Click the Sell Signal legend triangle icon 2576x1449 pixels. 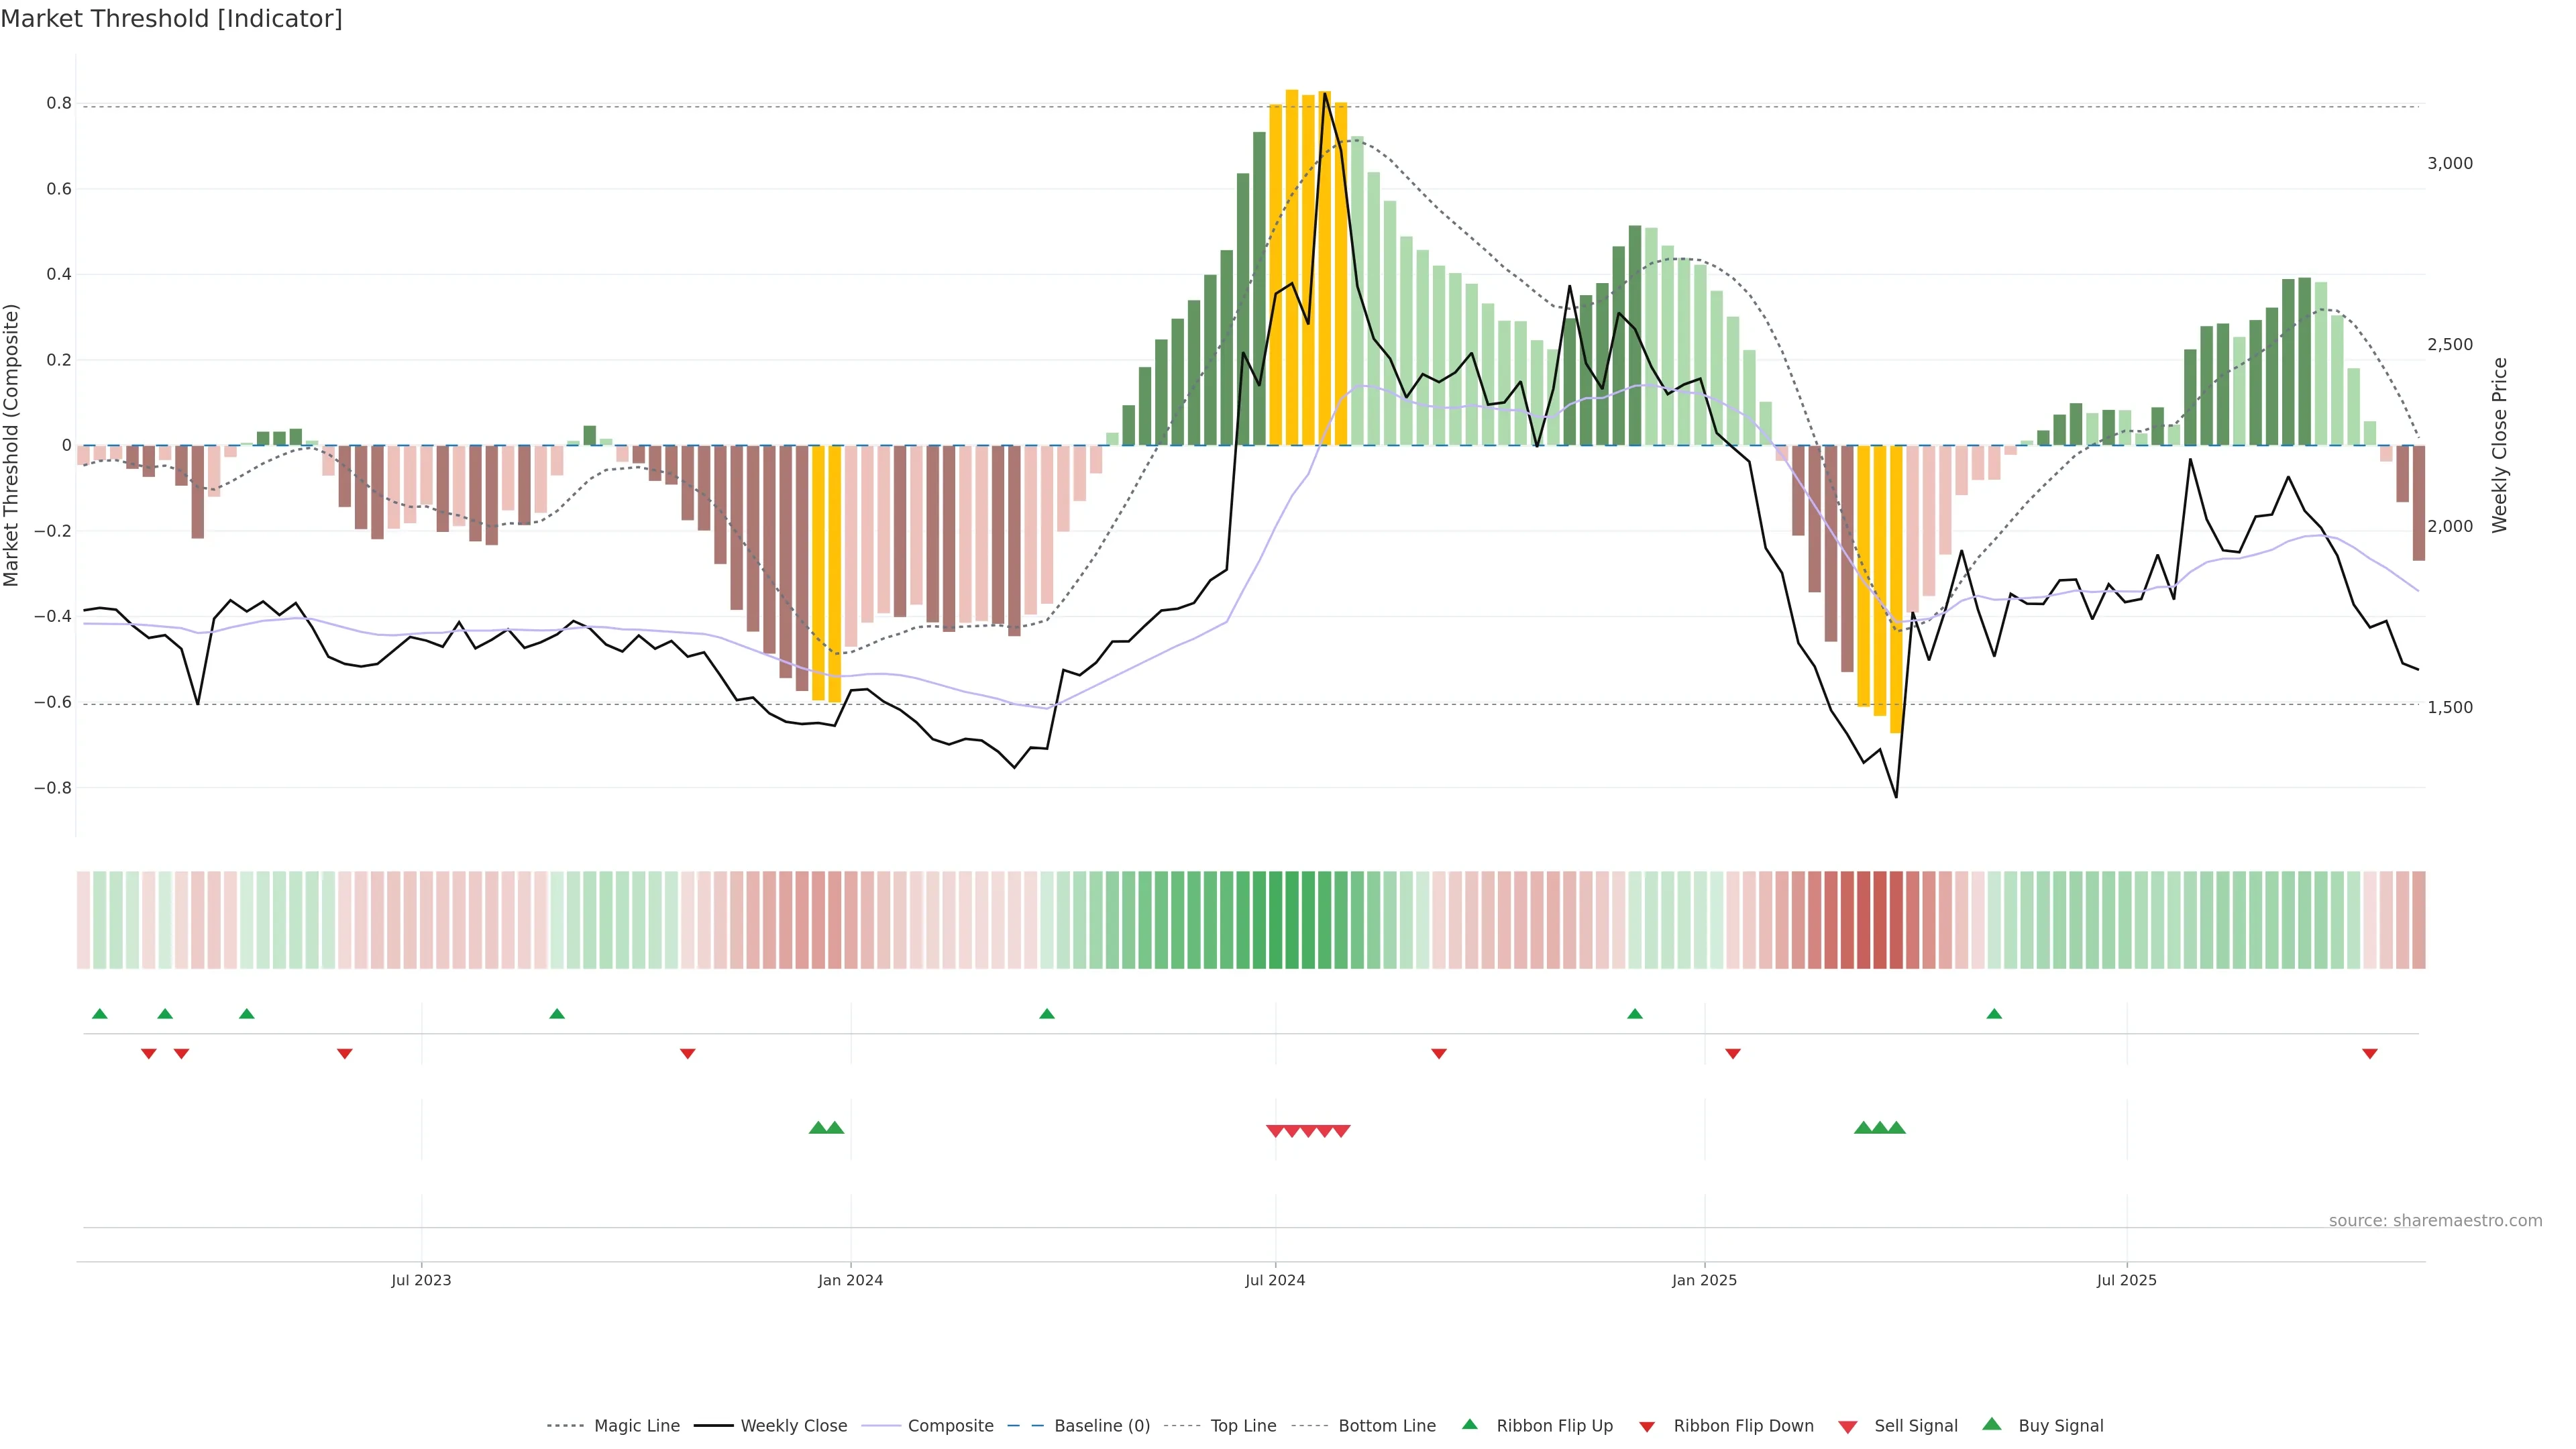pos(1847,1426)
